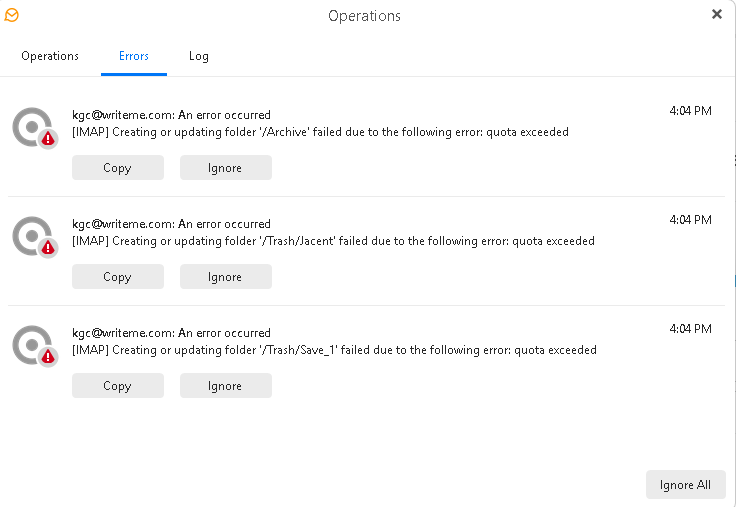Open the Log tab
The image size is (736, 507).
point(199,56)
